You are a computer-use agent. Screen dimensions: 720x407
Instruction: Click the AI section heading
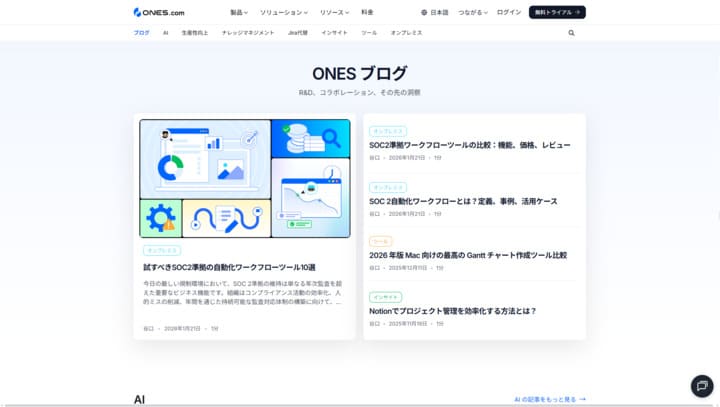pyautogui.click(x=139, y=399)
